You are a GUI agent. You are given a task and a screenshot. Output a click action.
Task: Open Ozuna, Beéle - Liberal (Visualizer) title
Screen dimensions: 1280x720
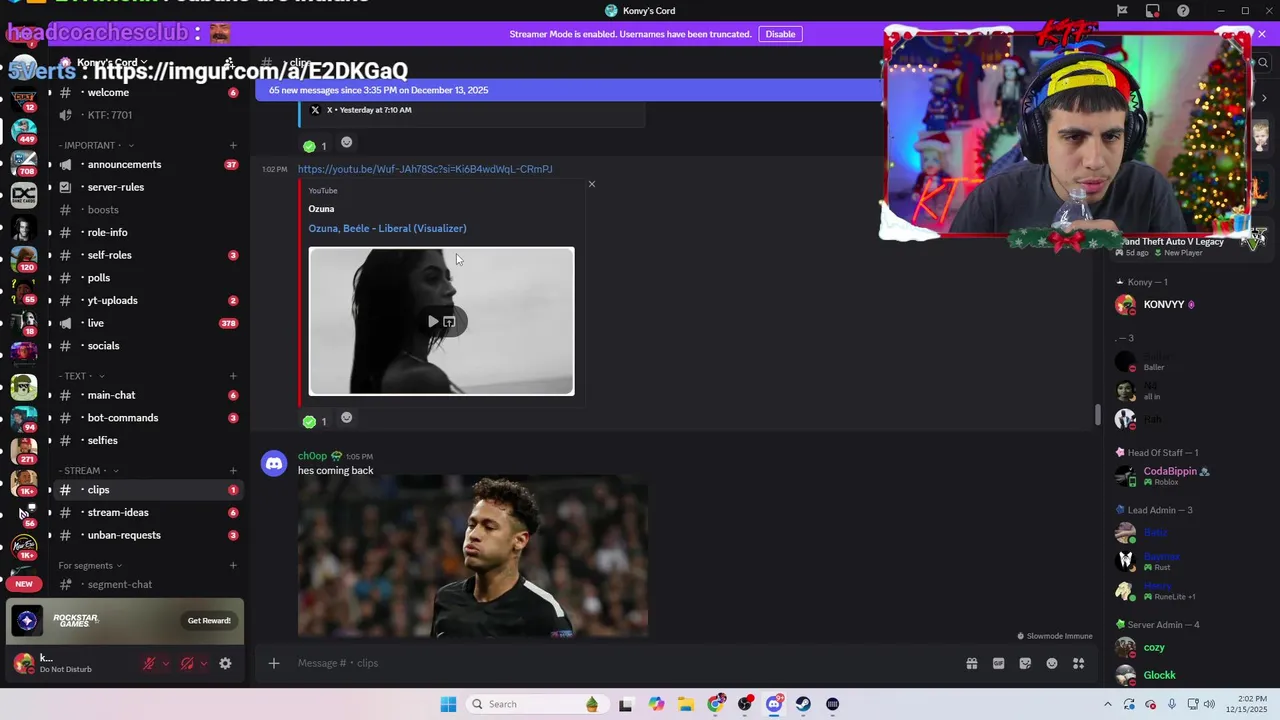point(387,228)
